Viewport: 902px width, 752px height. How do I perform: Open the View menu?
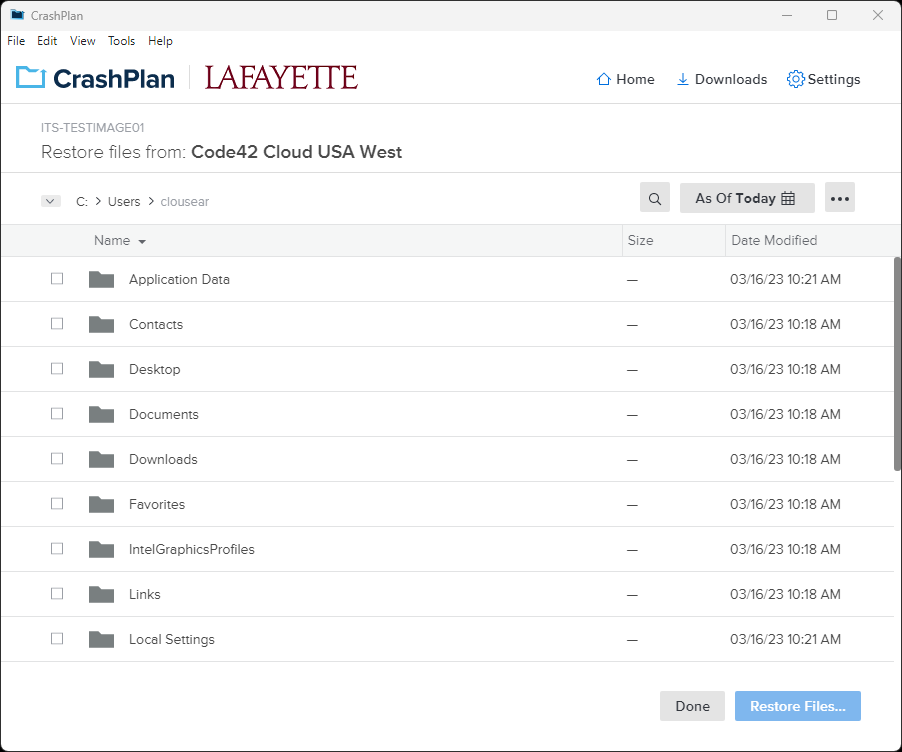pos(82,41)
